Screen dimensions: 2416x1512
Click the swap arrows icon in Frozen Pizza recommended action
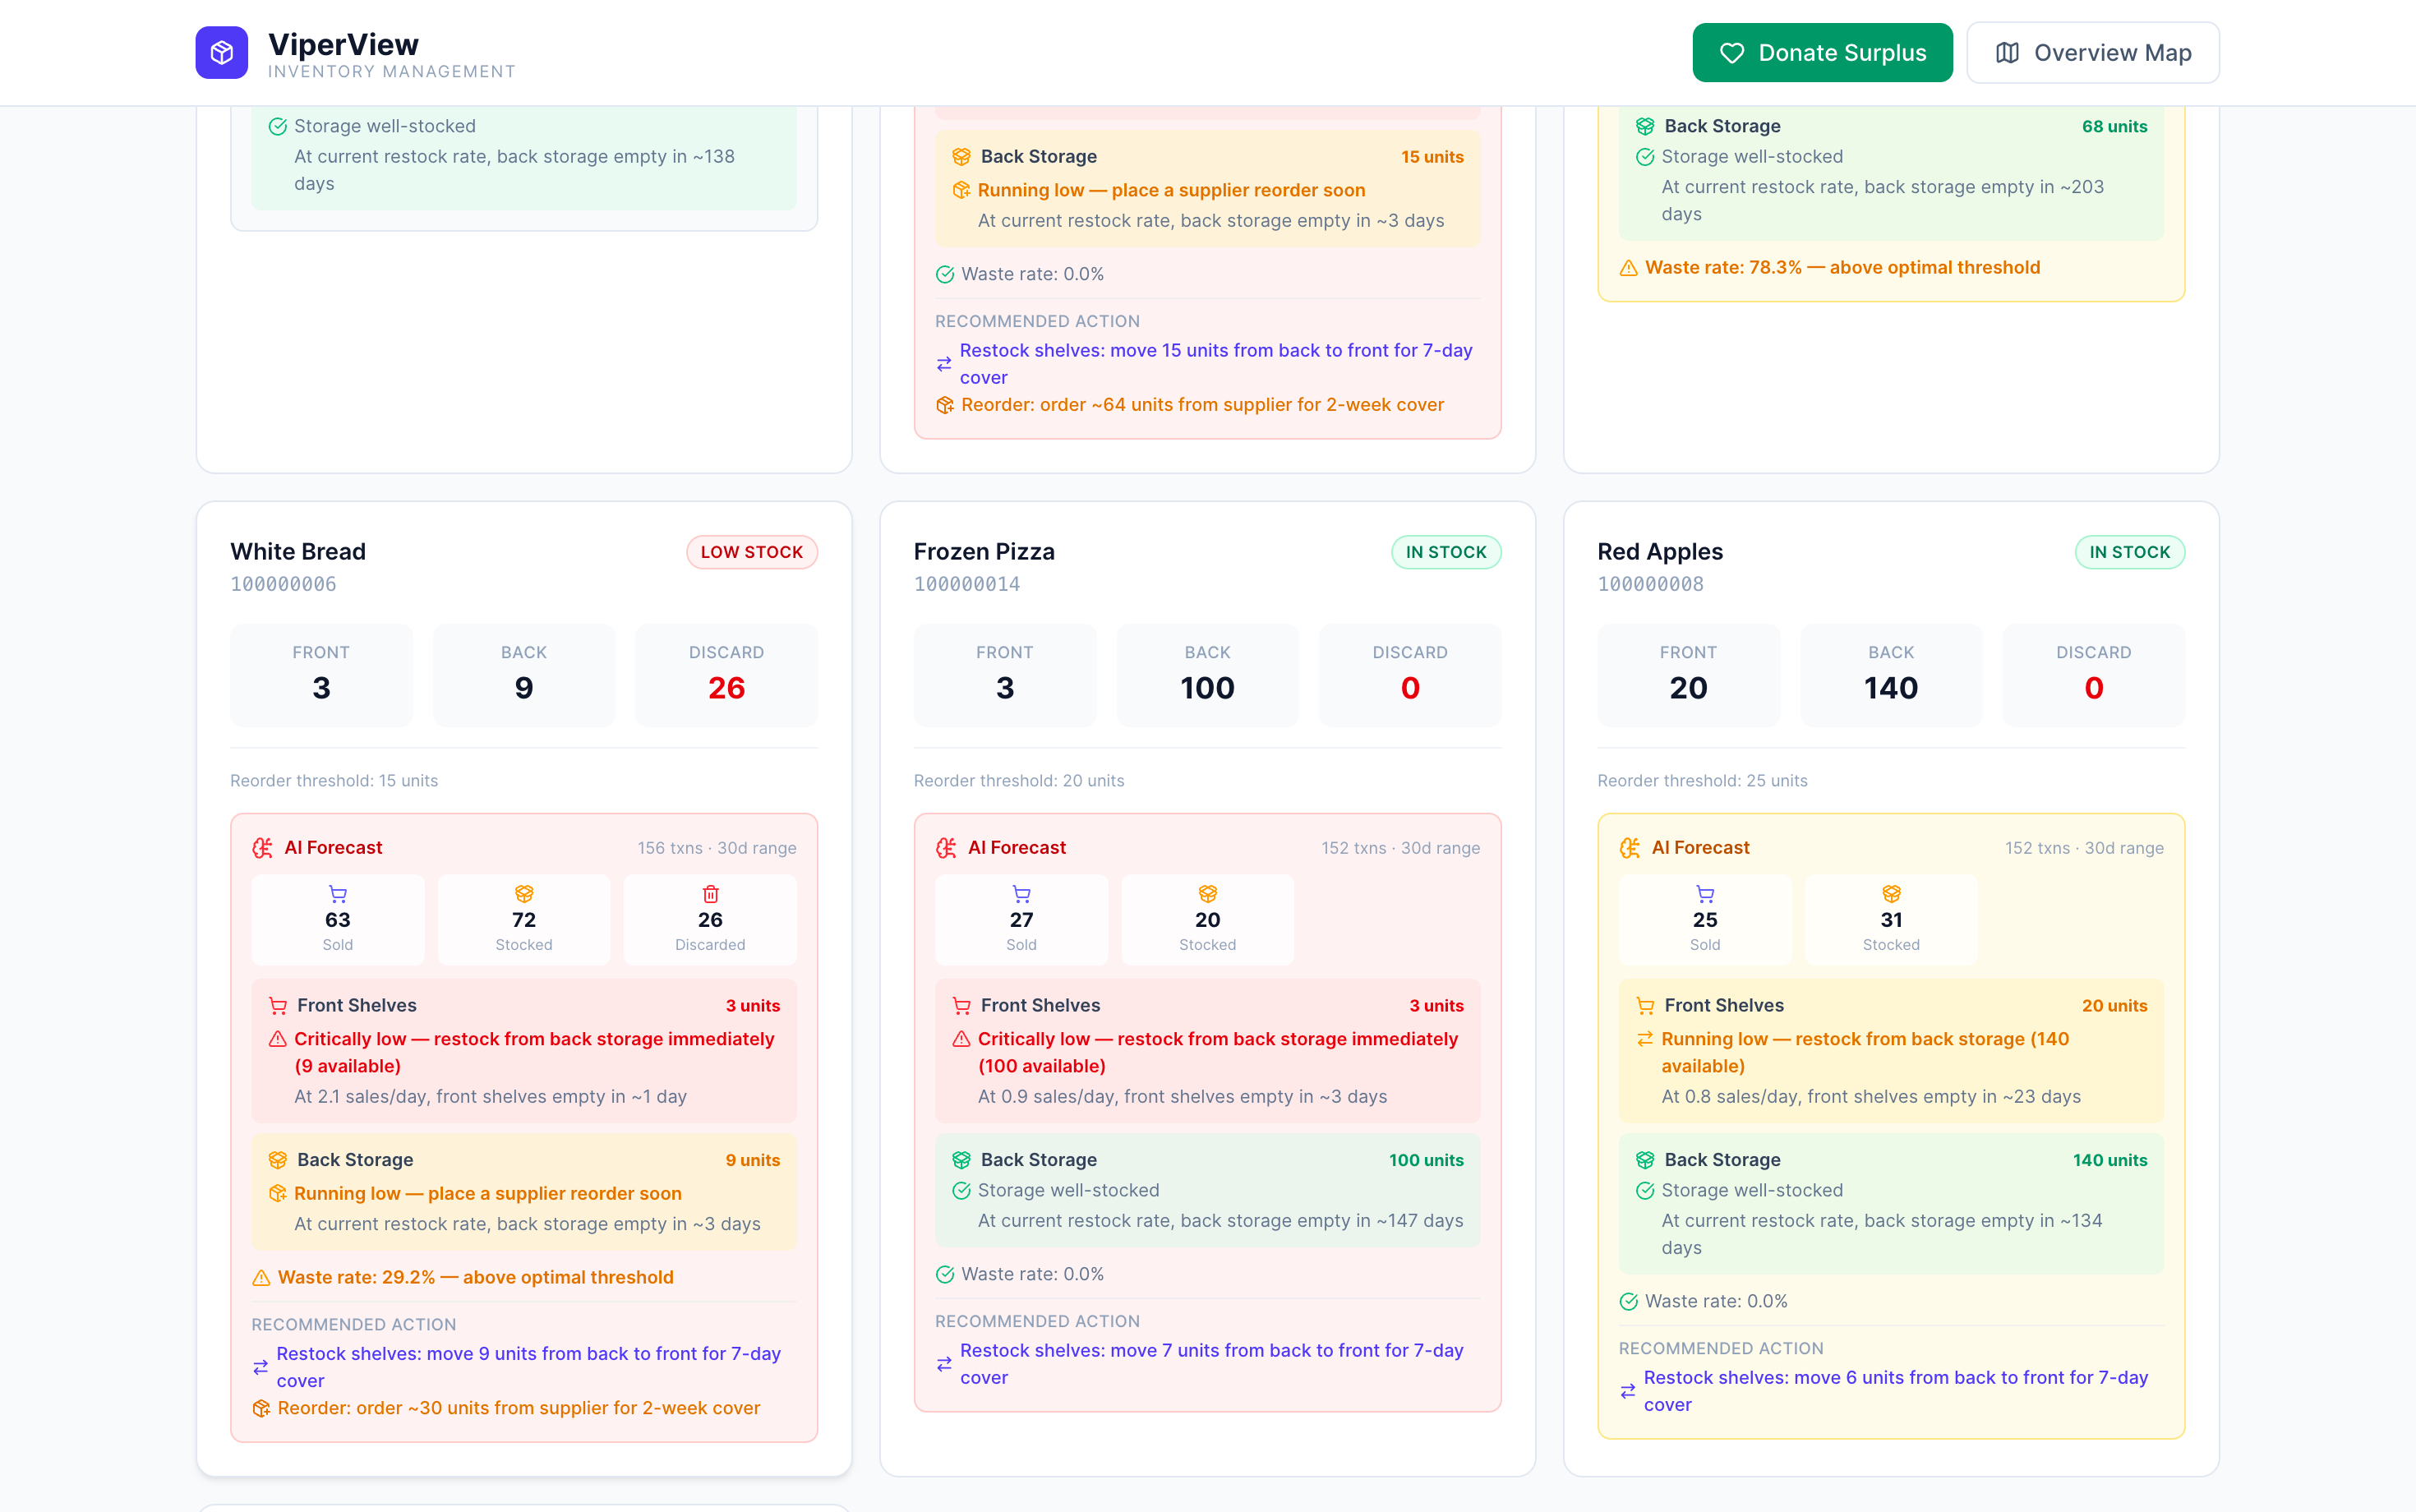(x=944, y=1364)
